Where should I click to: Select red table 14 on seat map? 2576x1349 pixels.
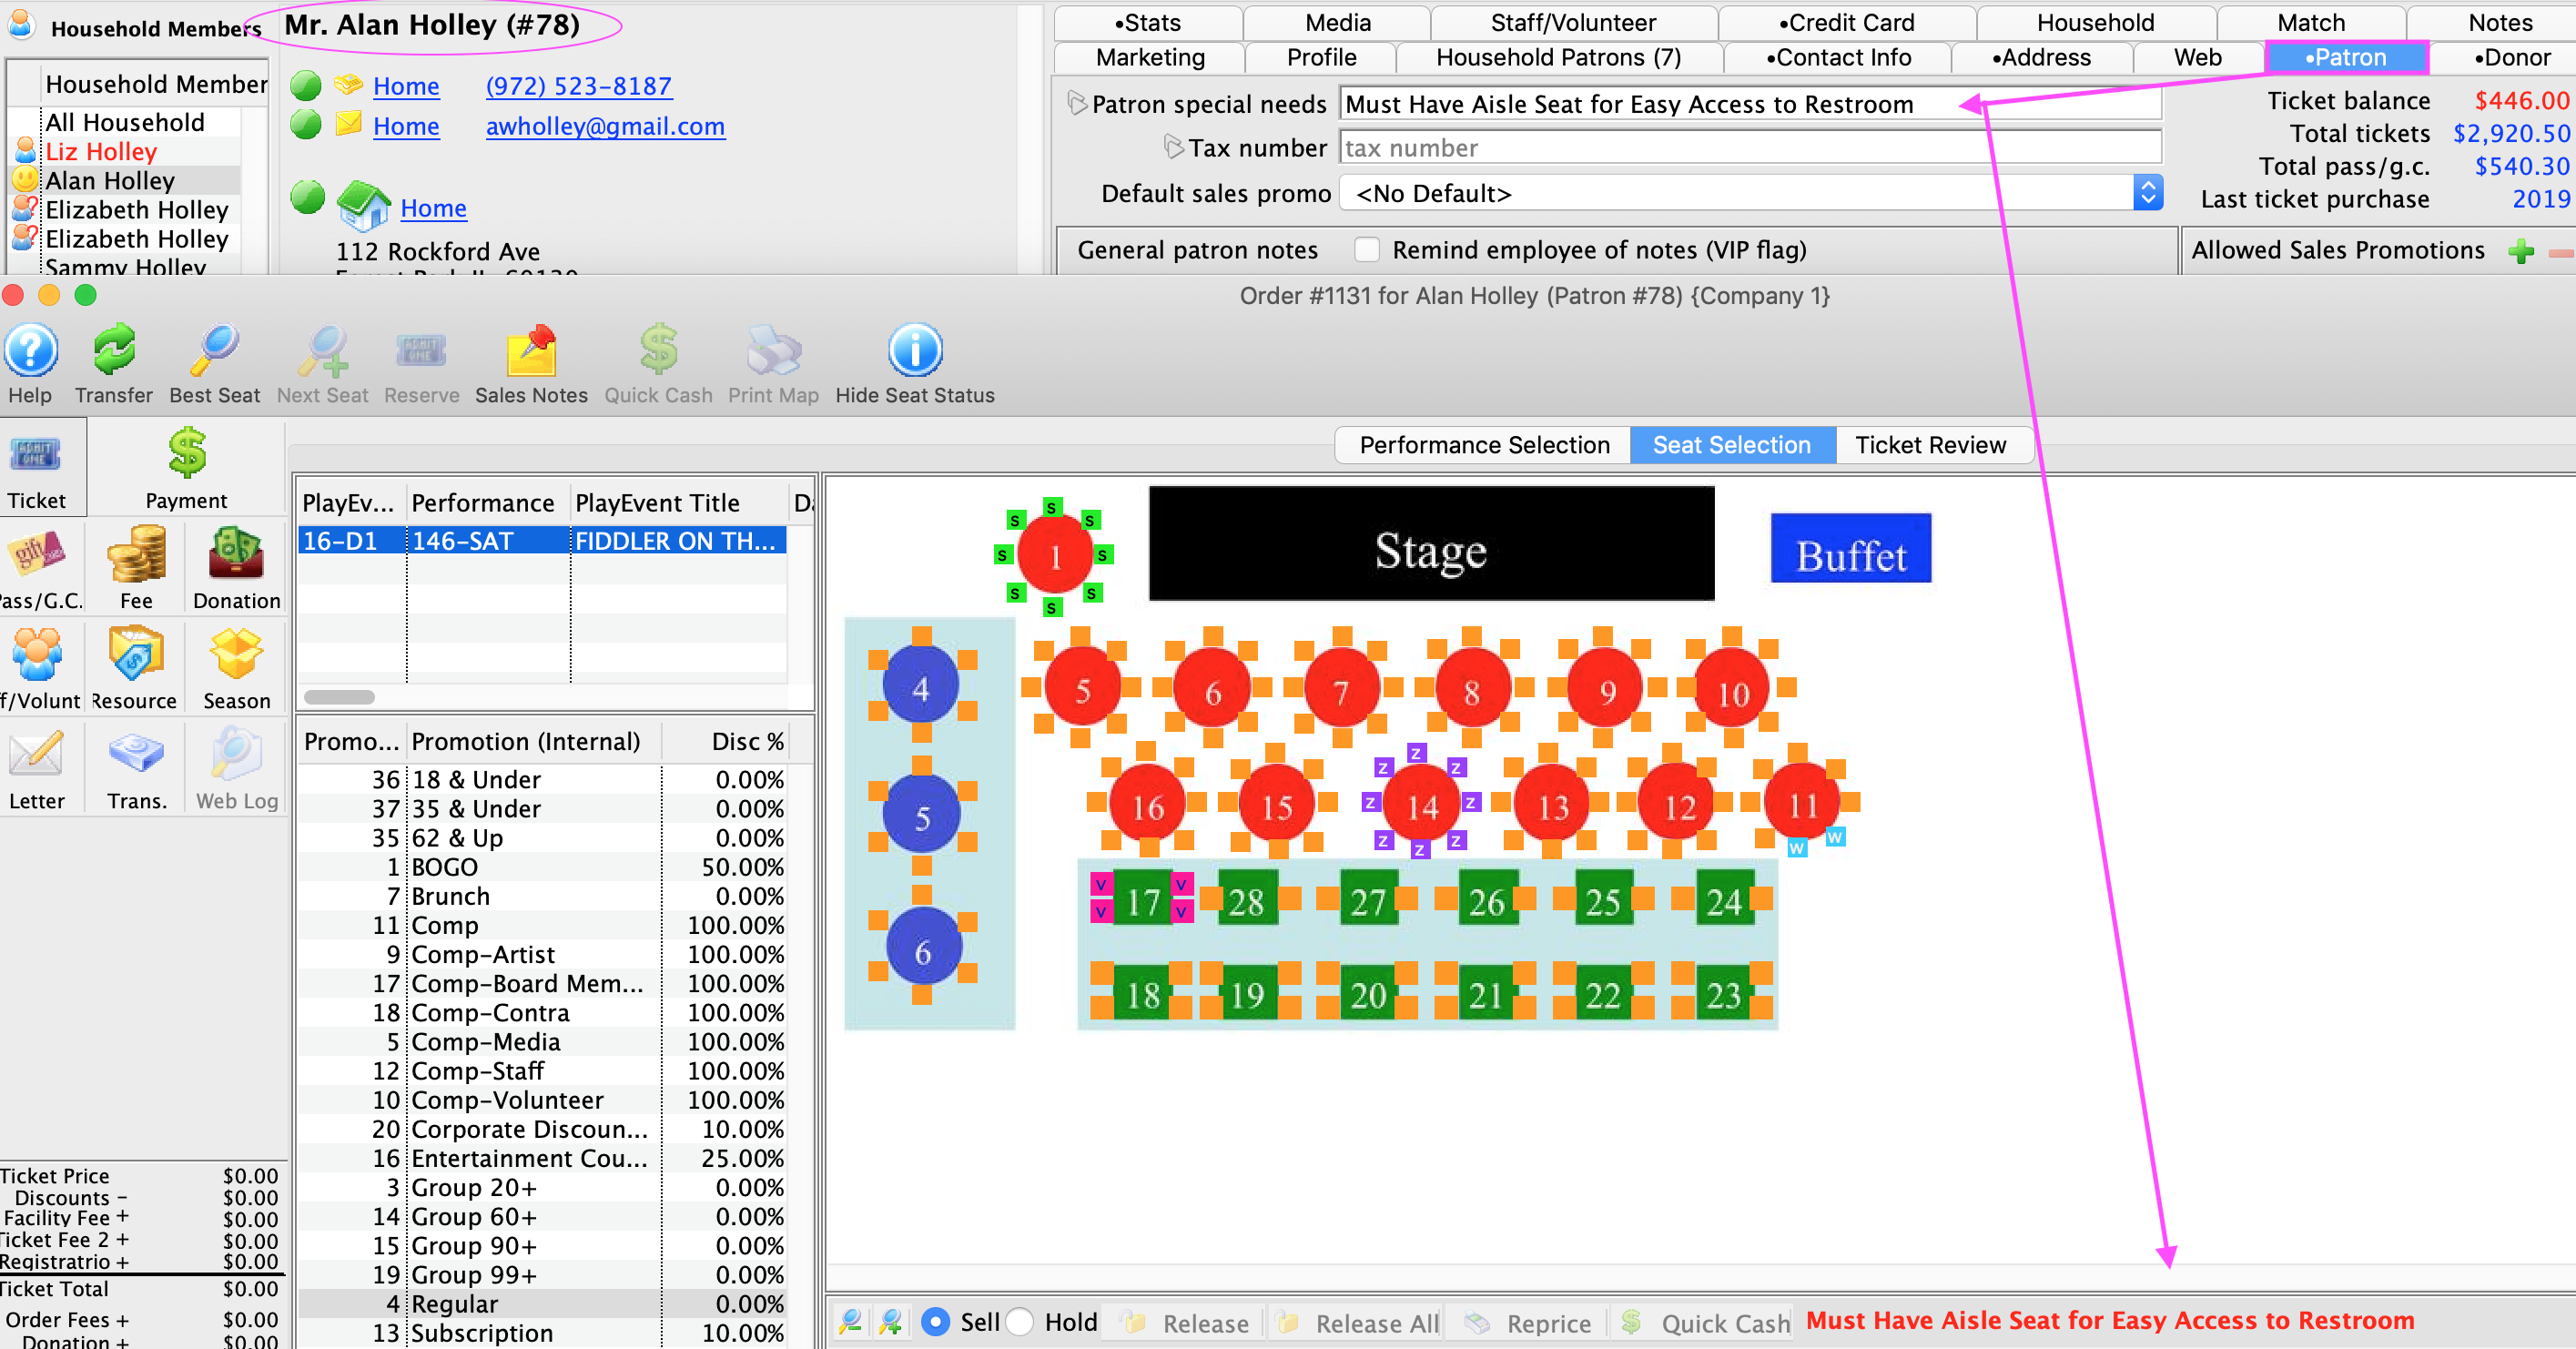1420,805
